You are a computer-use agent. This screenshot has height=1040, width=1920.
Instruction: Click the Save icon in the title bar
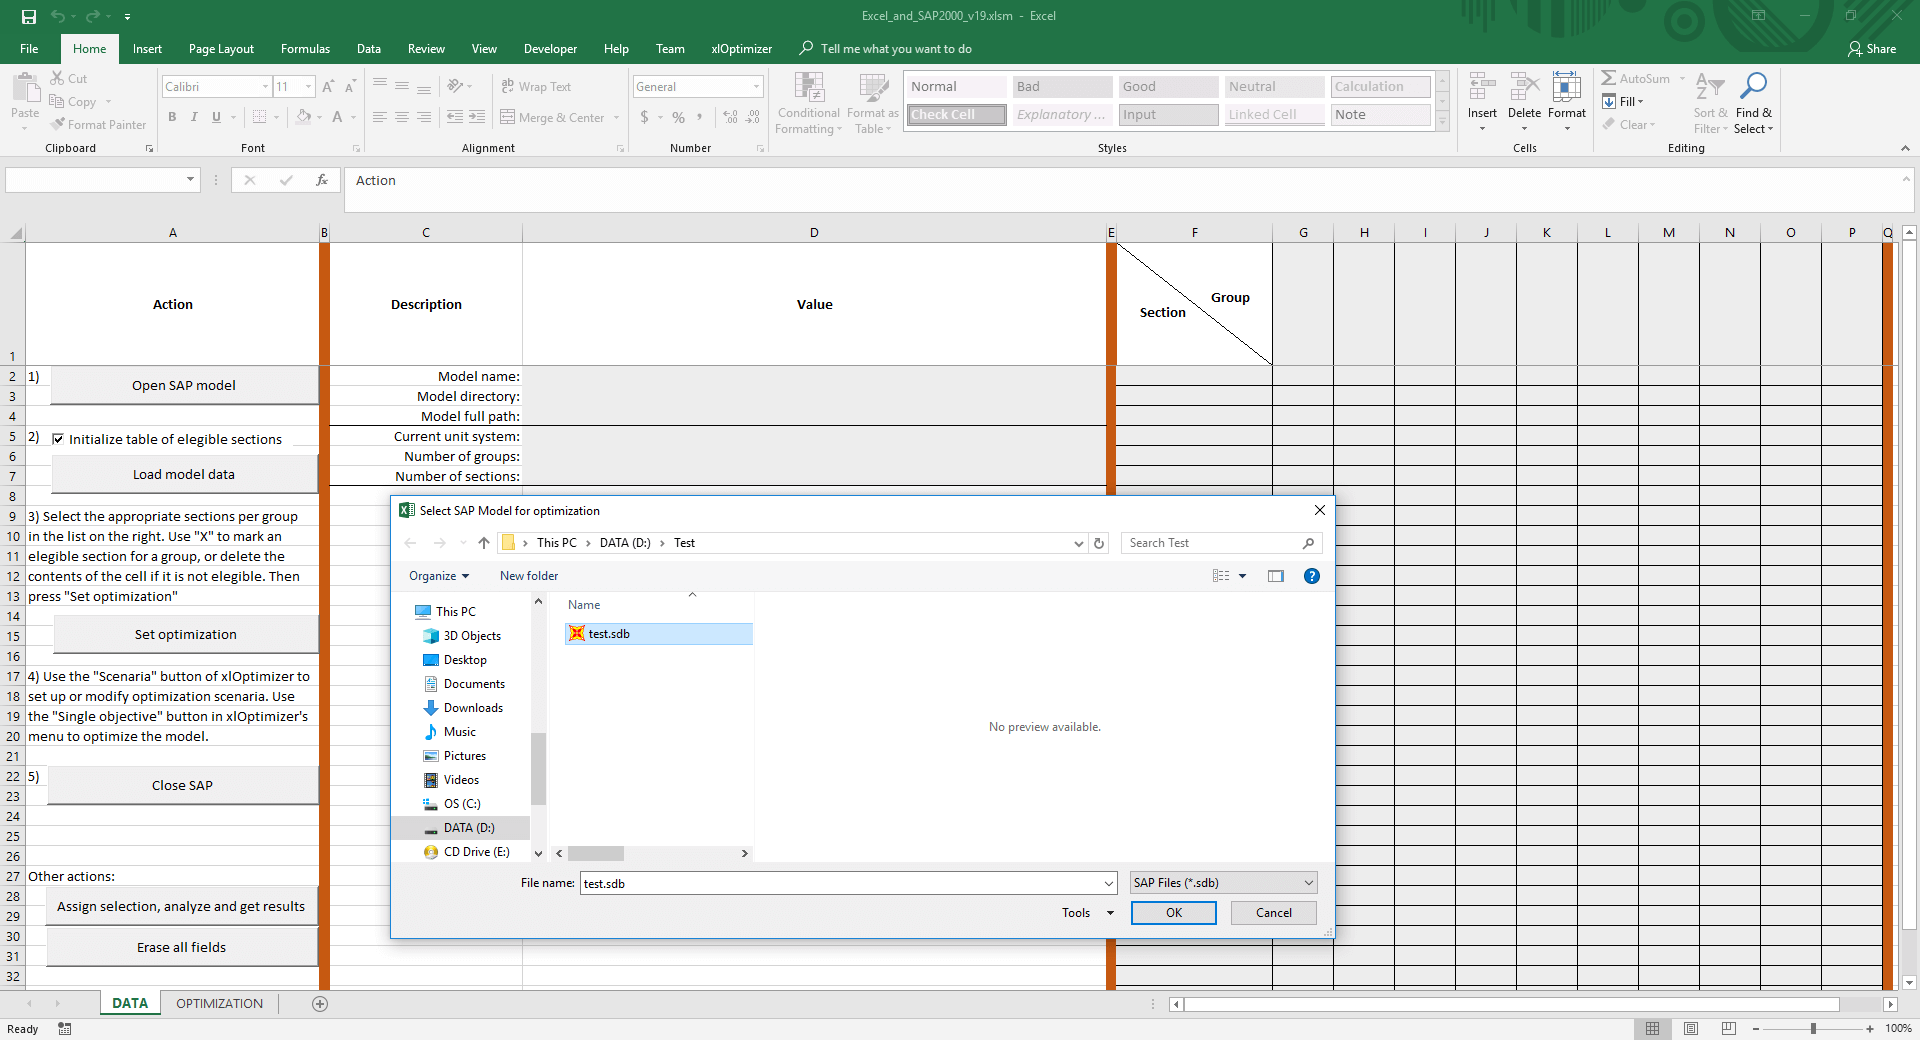tap(29, 17)
